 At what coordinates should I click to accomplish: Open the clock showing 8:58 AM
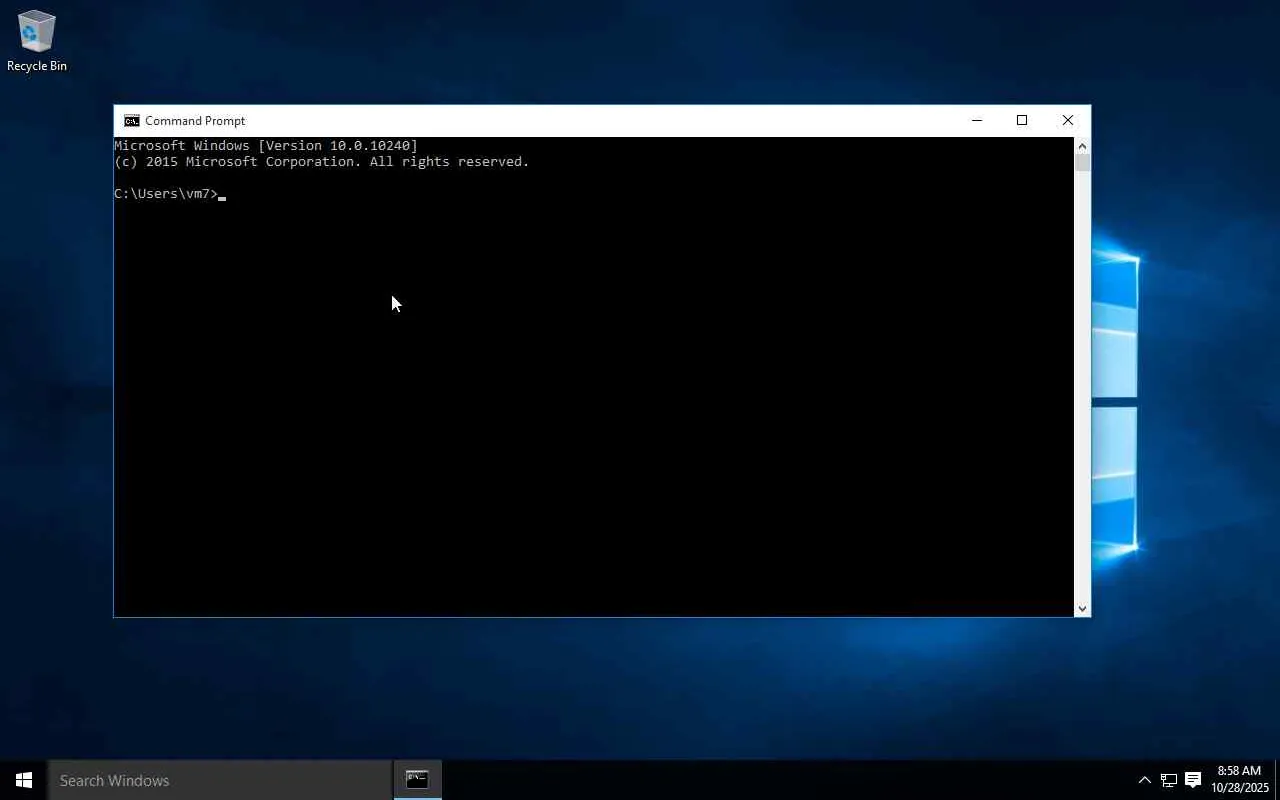[1239, 779]
